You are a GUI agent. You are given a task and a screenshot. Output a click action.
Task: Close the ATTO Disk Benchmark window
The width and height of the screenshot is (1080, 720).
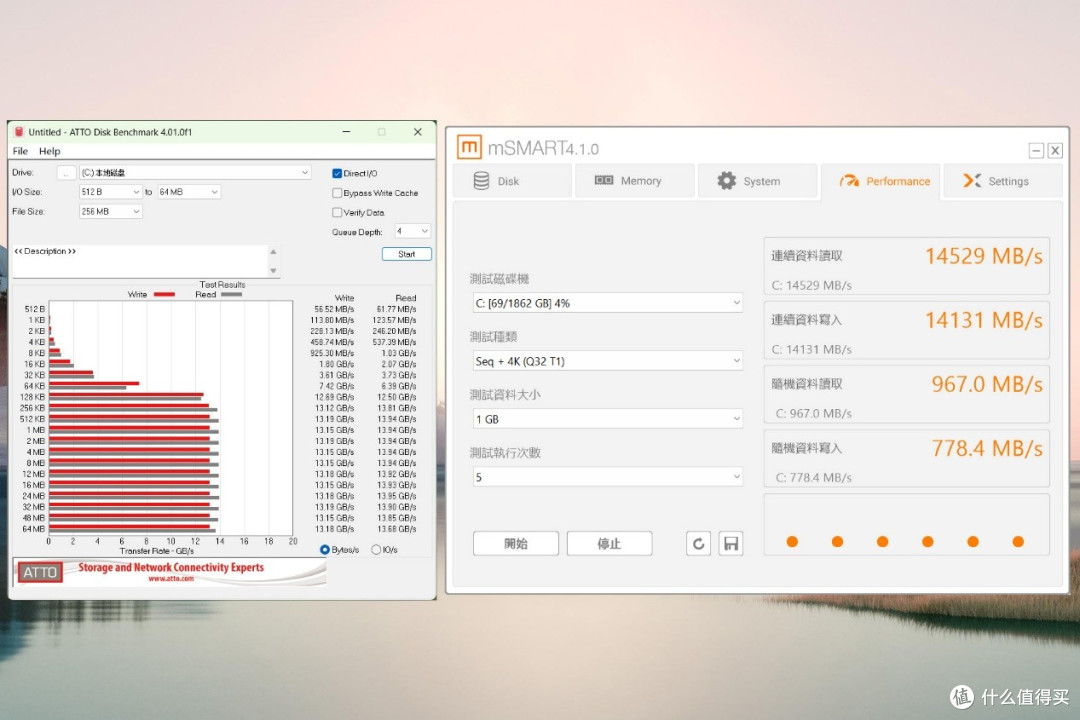[x=417, y=132]
